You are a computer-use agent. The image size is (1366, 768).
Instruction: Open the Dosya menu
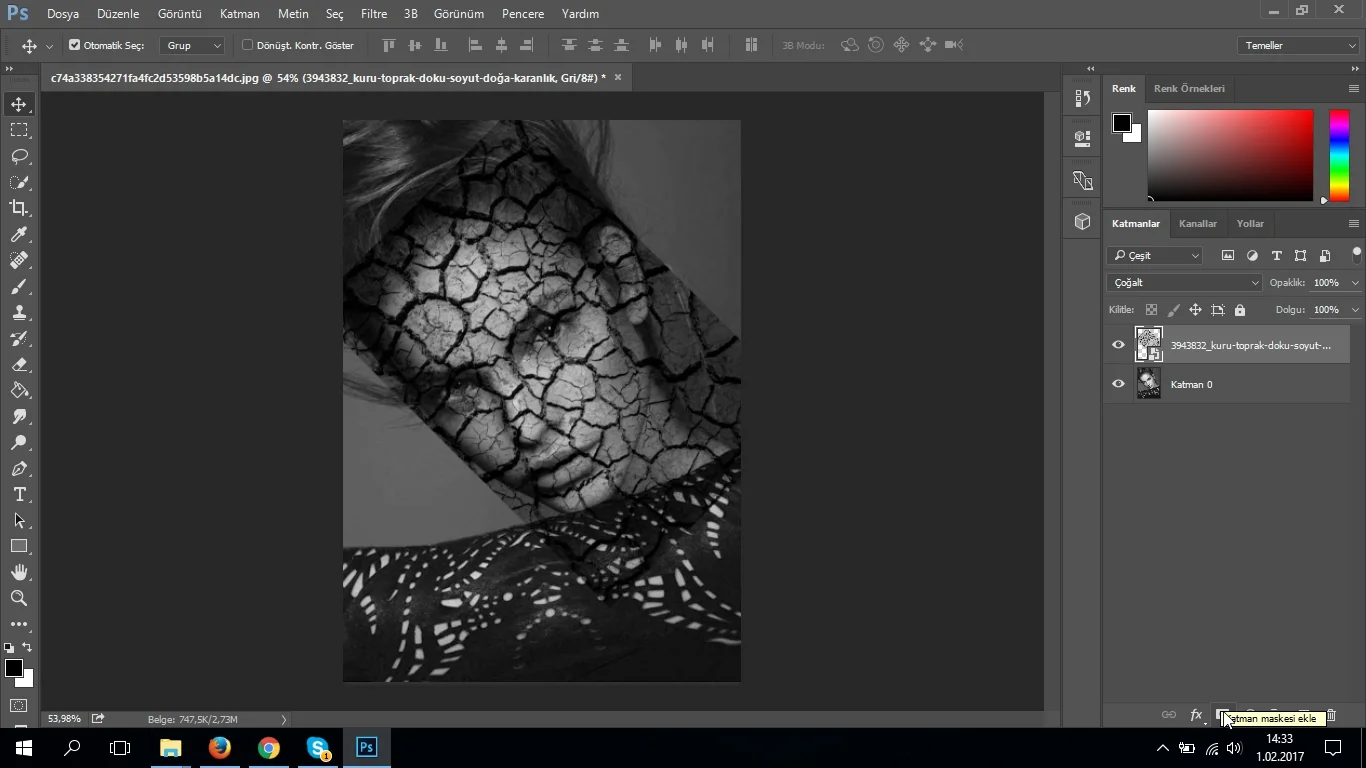click(x=63, y=14)
